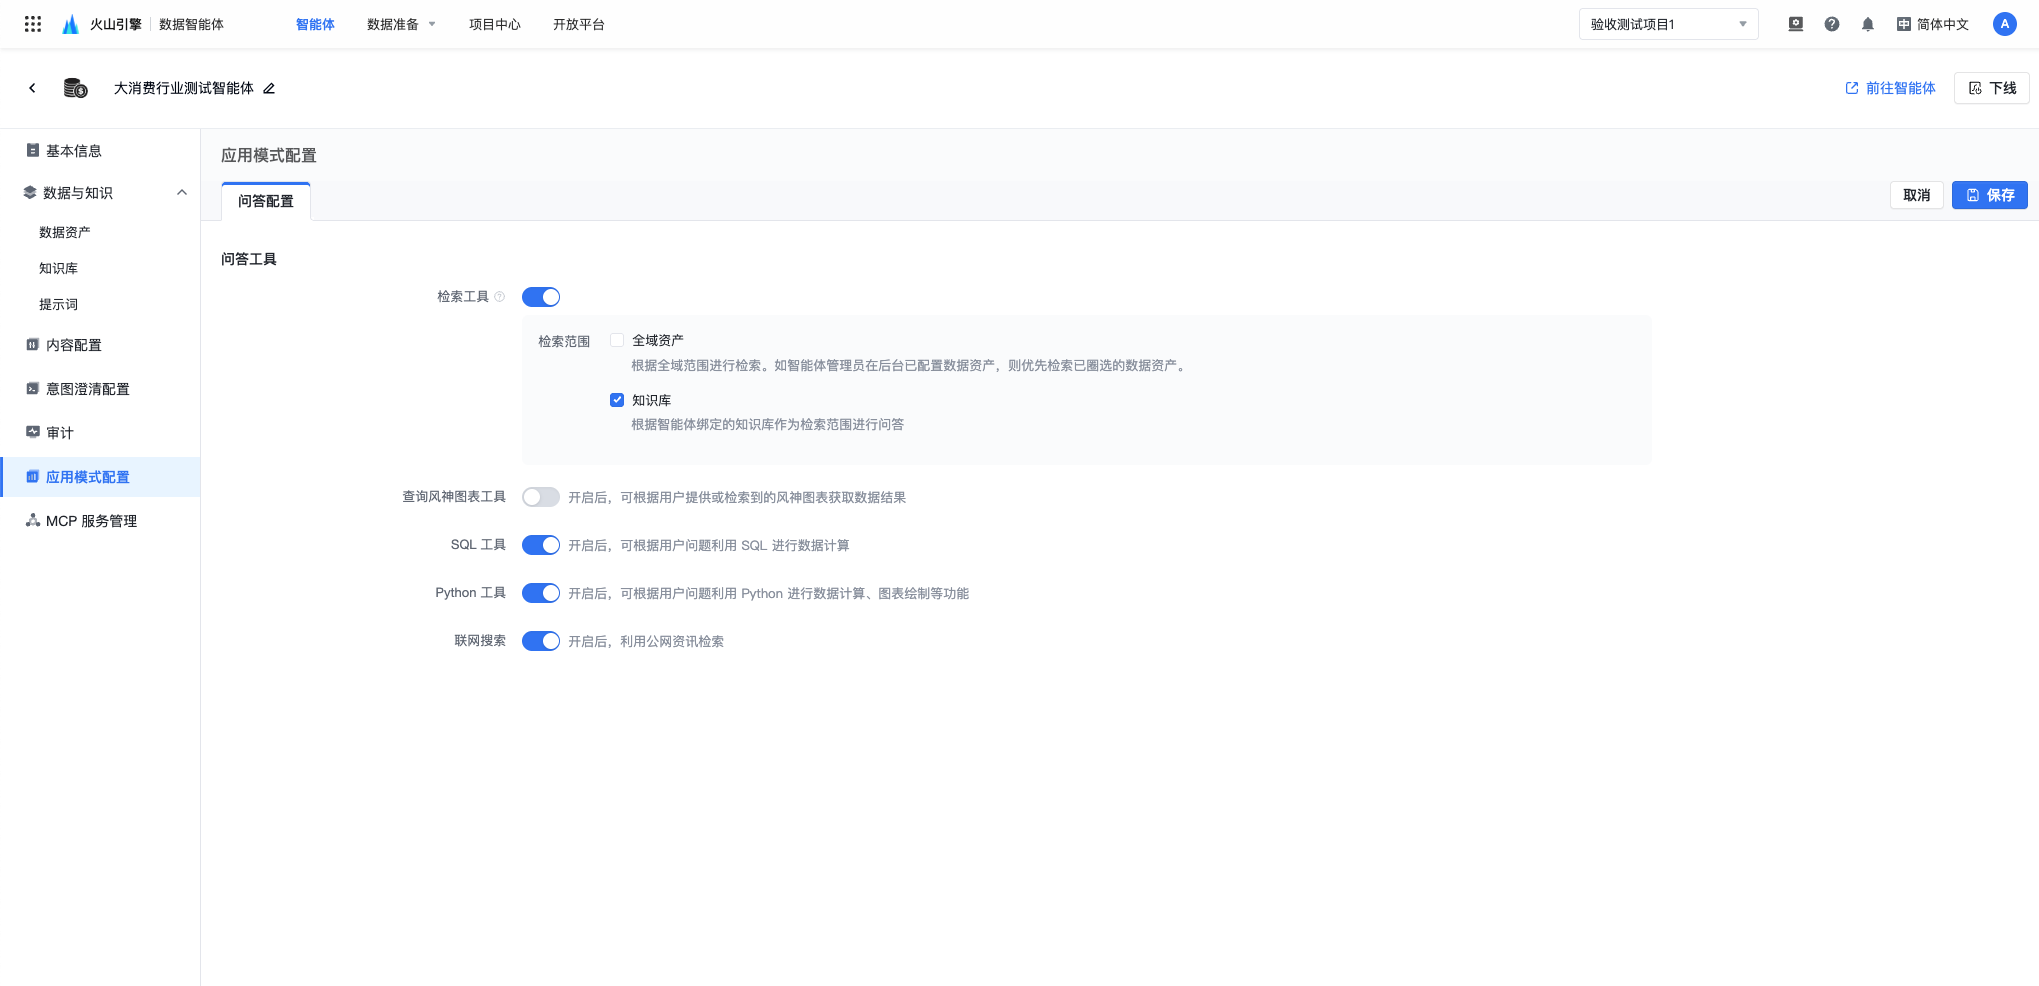Click the 检索范围 label
The height and width of the screenshot is (986, 2039).
(564, 341)
